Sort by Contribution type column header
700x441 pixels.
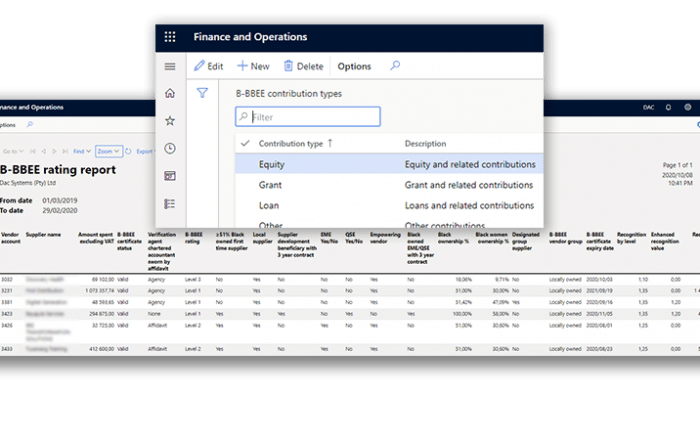pyautogui.click(x=295, y=144)
